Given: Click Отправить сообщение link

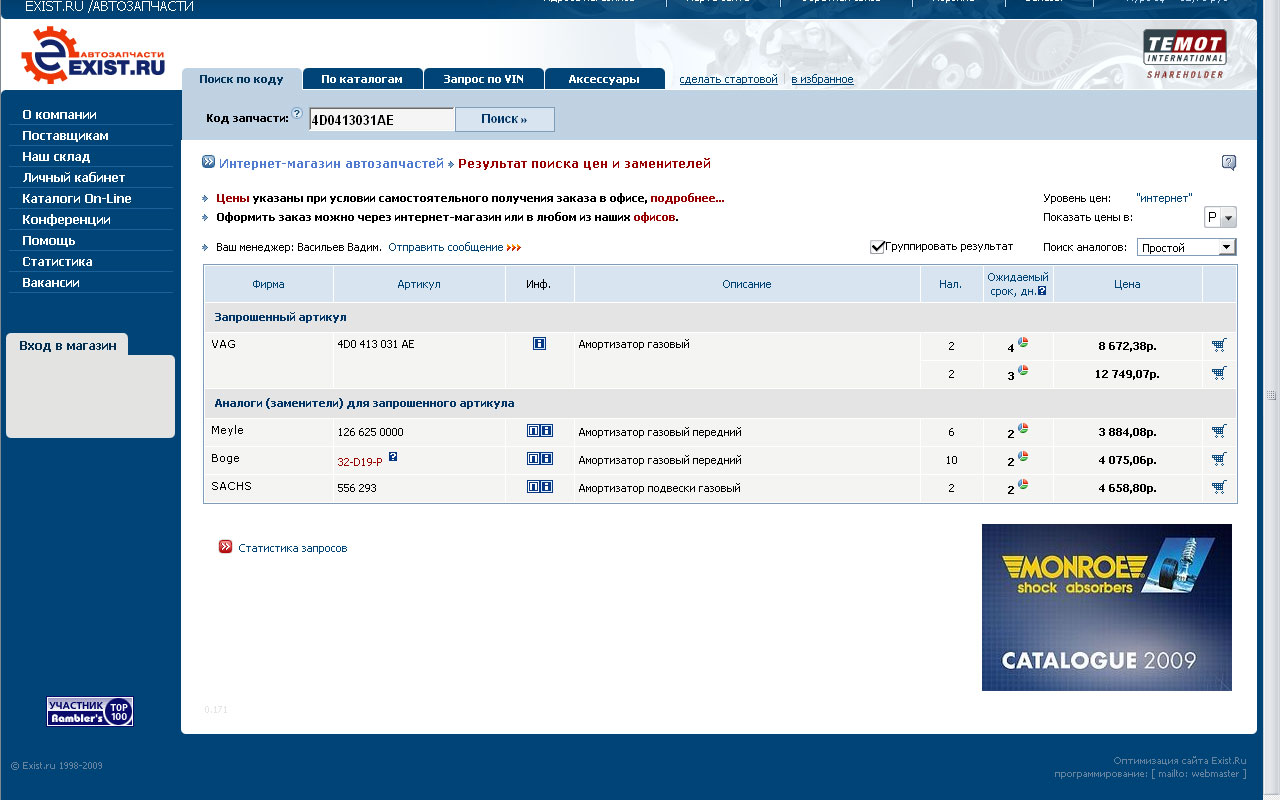Looking at the screenshot, I should 446,247.
